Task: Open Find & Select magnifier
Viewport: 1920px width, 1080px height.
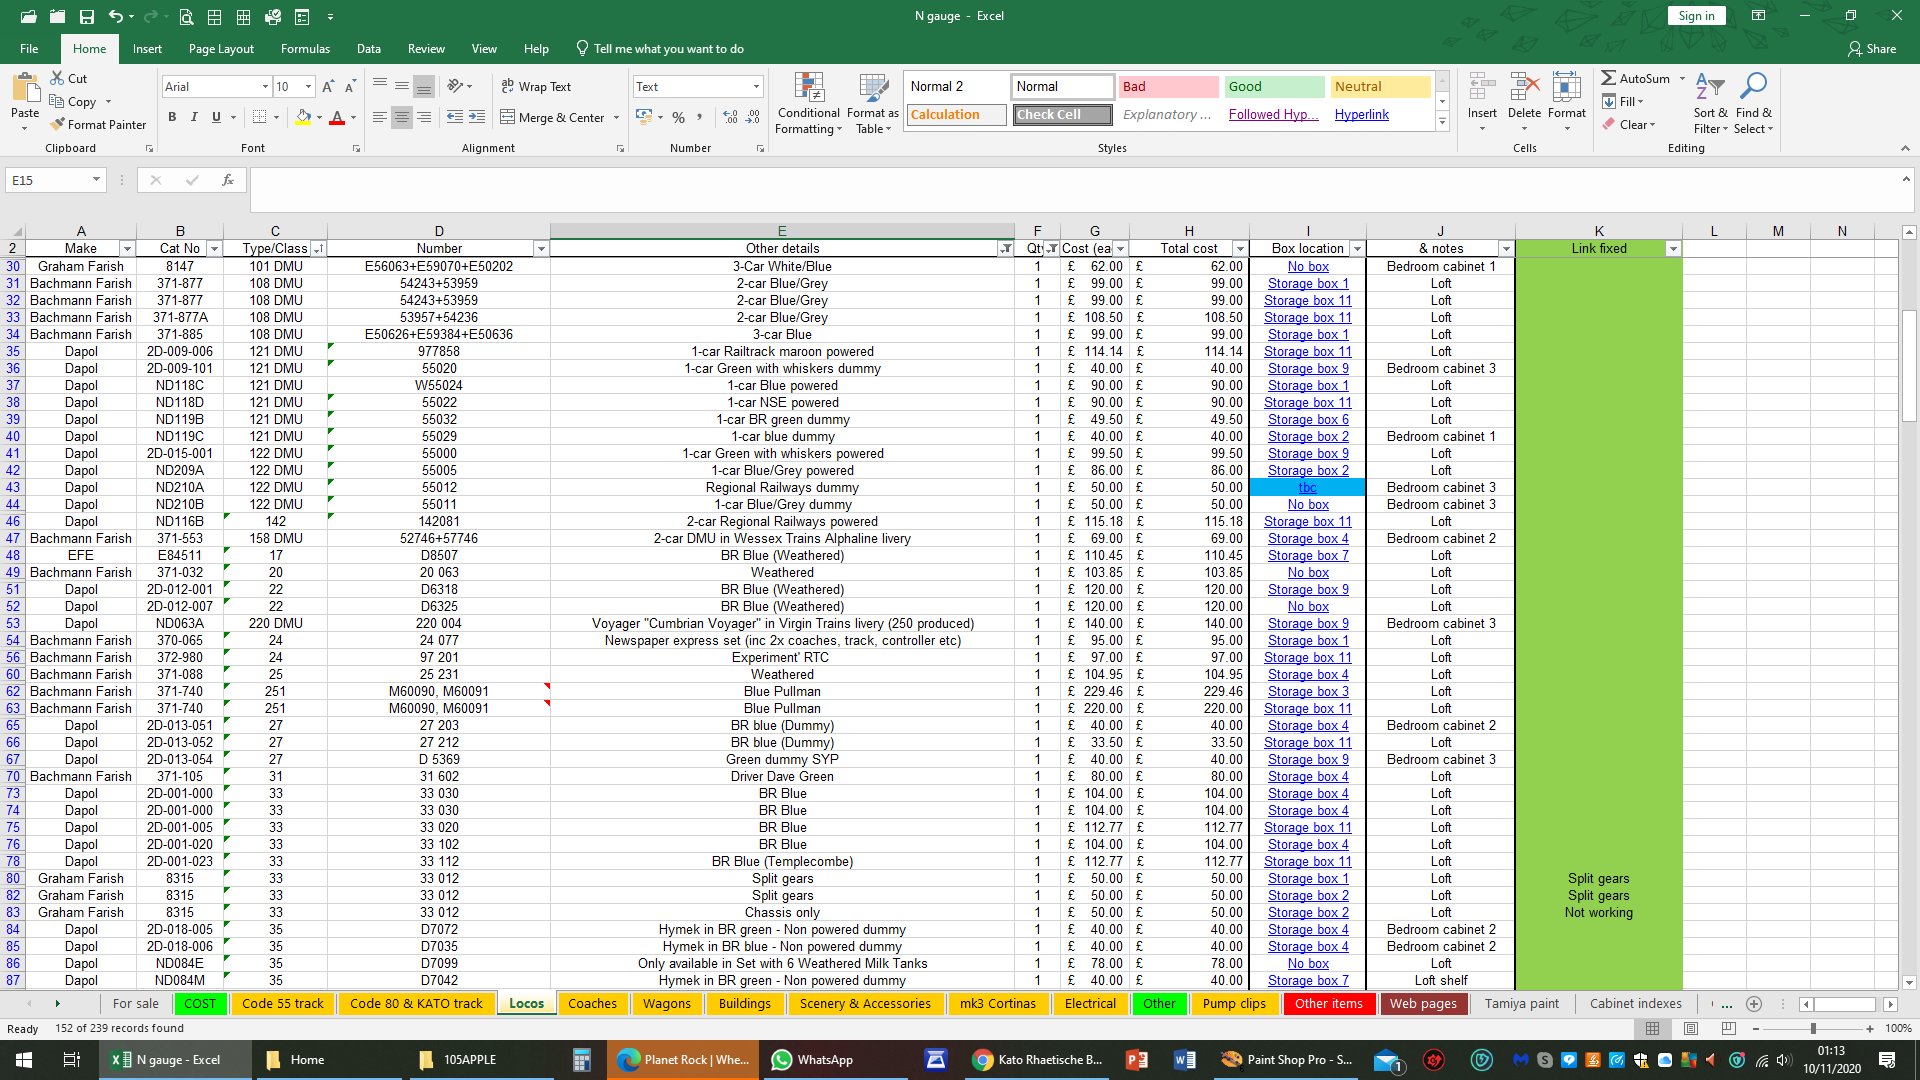Action: 1753,88
